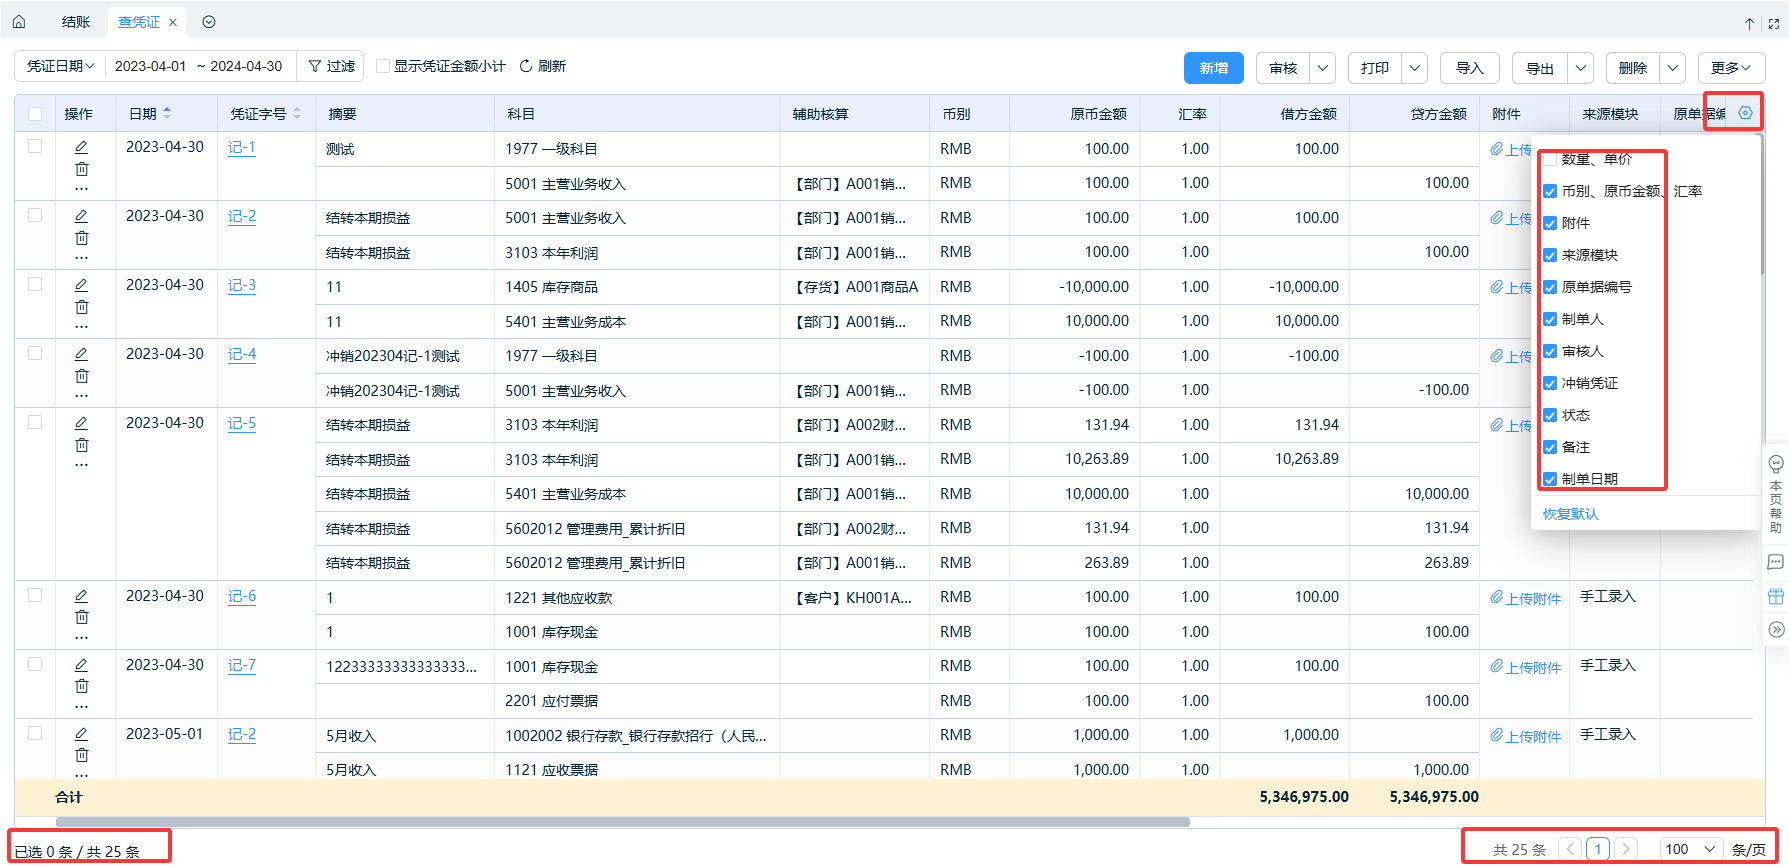Uncheck the 来源模块 column option
Viewport: 1789px width, 867px height.
[x=1550, y=255]
